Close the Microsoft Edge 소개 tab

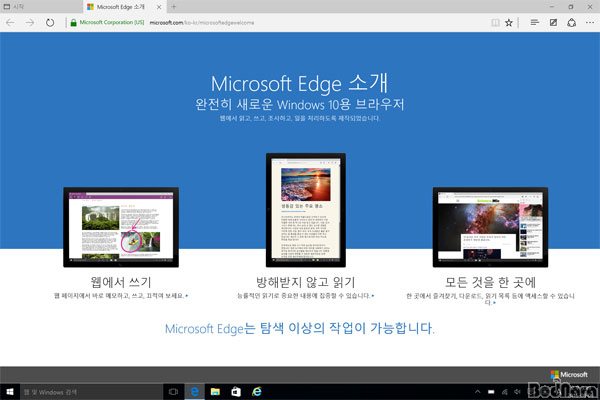pyautogui.click(x=159, y=7)
